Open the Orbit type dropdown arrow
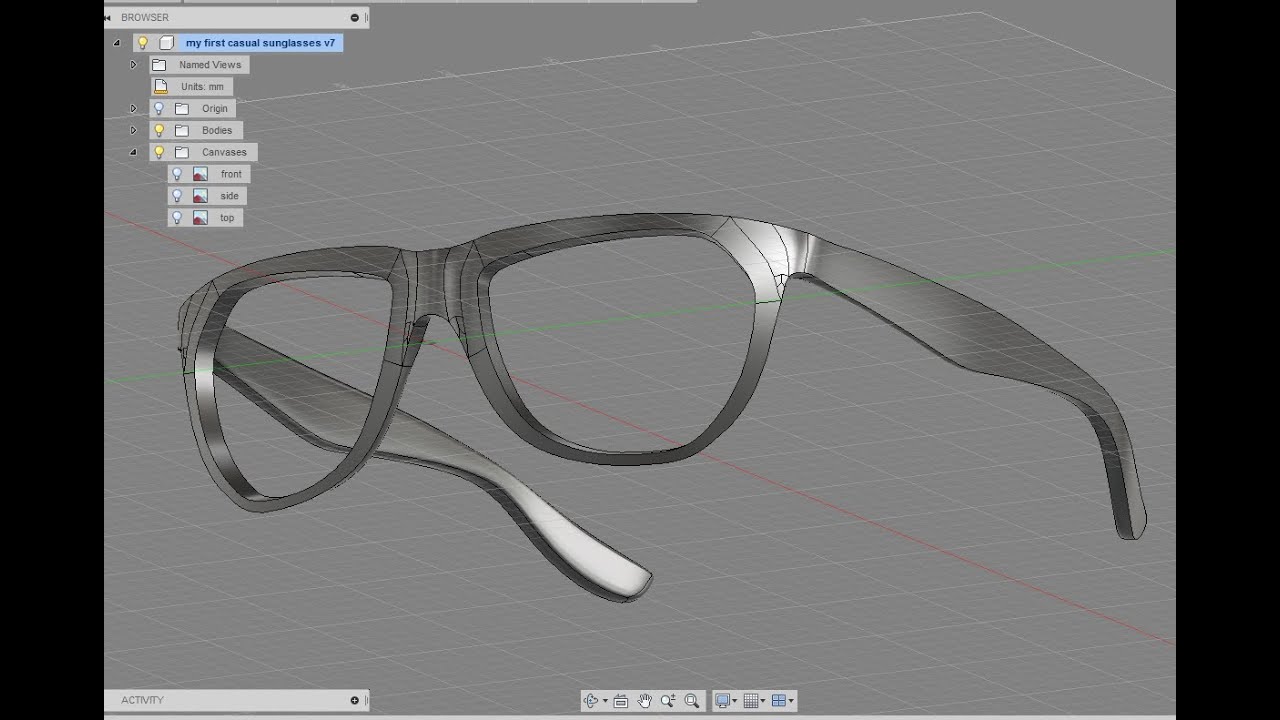 pyautogui.click(x=605, y=702)
